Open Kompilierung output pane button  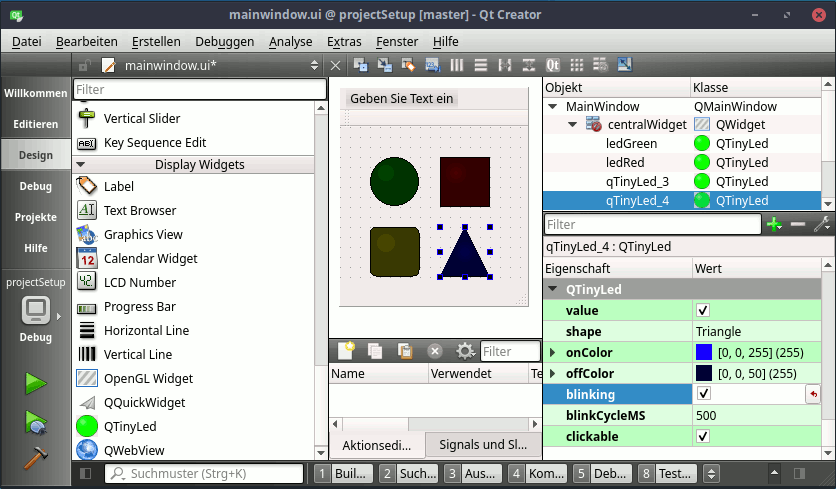pos(537,474)
